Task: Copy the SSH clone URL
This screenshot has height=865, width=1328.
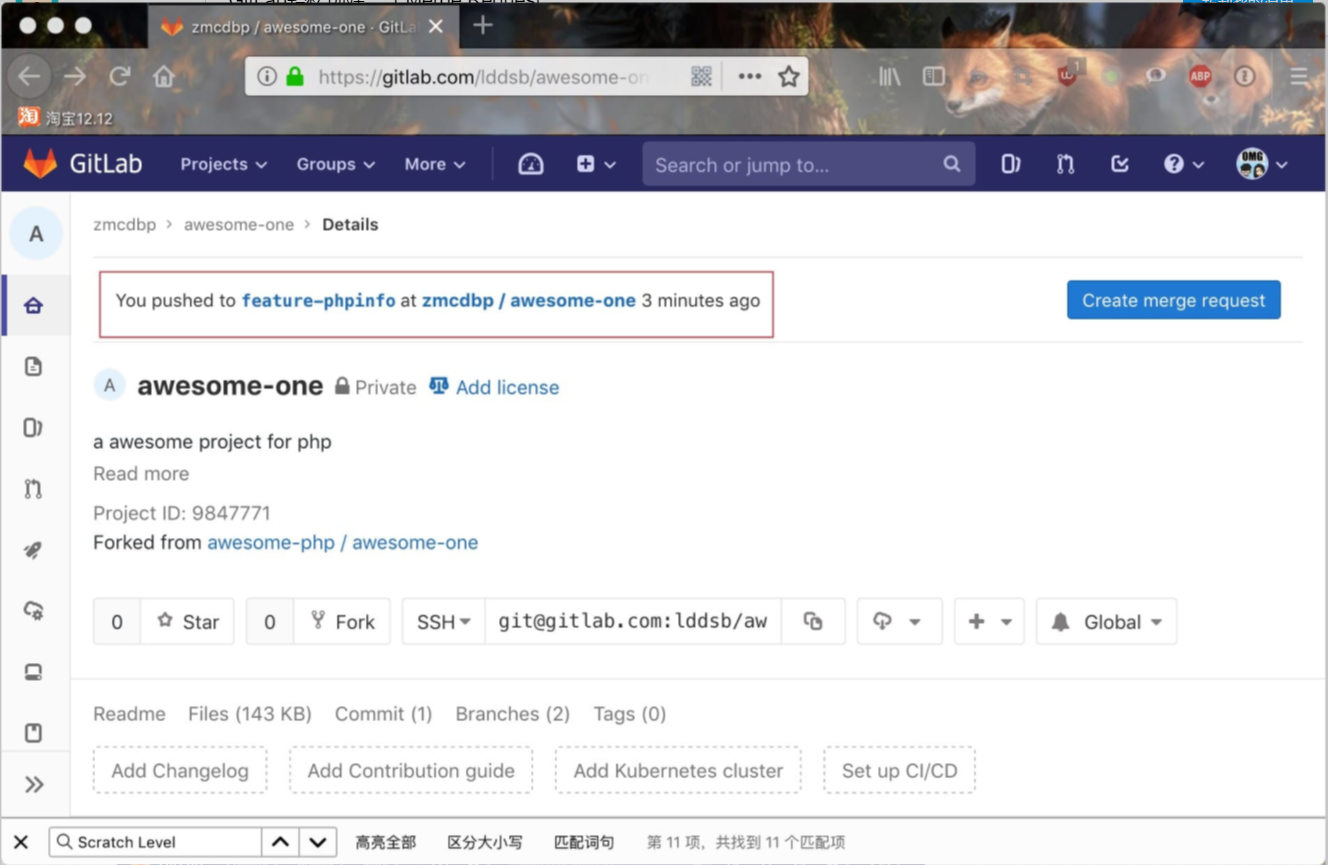Action: 813,621
